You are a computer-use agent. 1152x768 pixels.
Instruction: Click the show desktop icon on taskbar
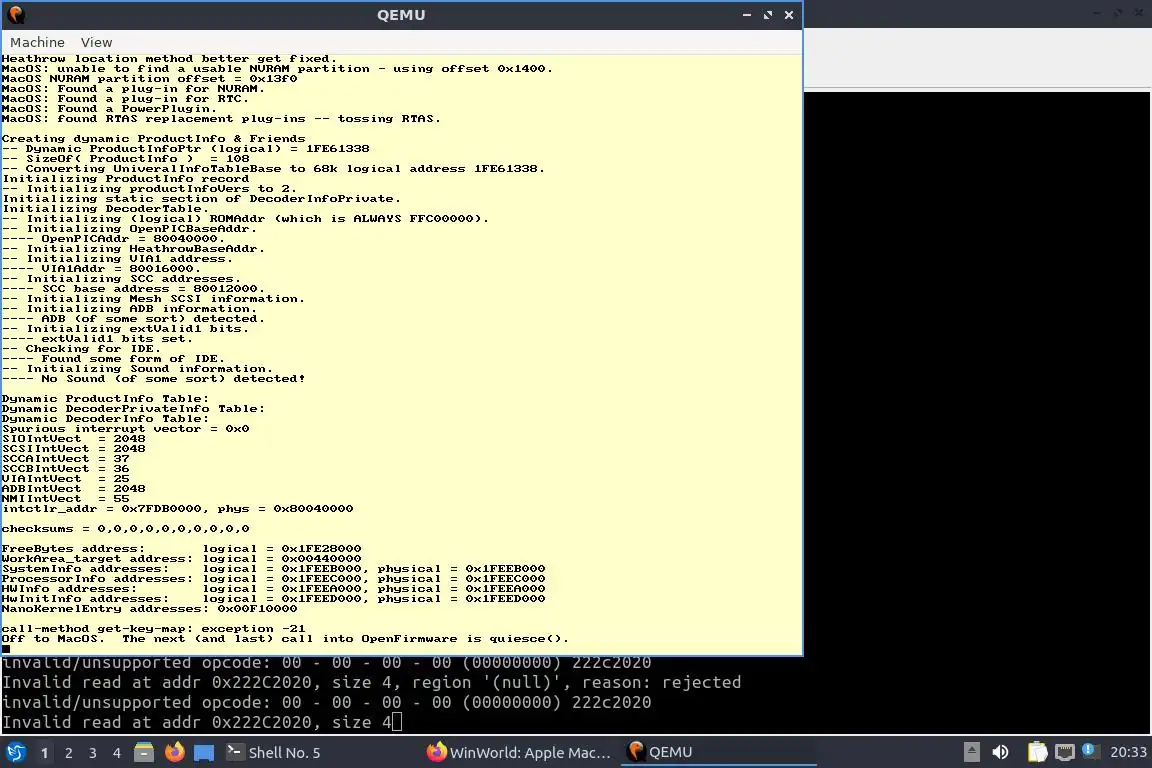204,753
